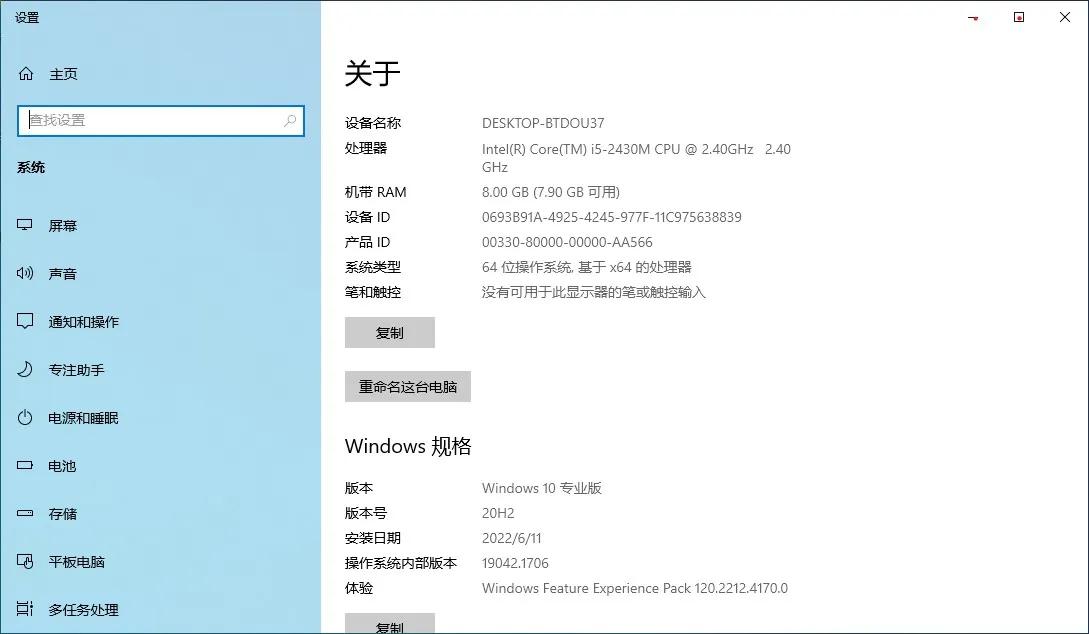The image size is (1089, 634).
Task: Open 专注助手 using the crescent moon icon
Action: coord(24,369)
